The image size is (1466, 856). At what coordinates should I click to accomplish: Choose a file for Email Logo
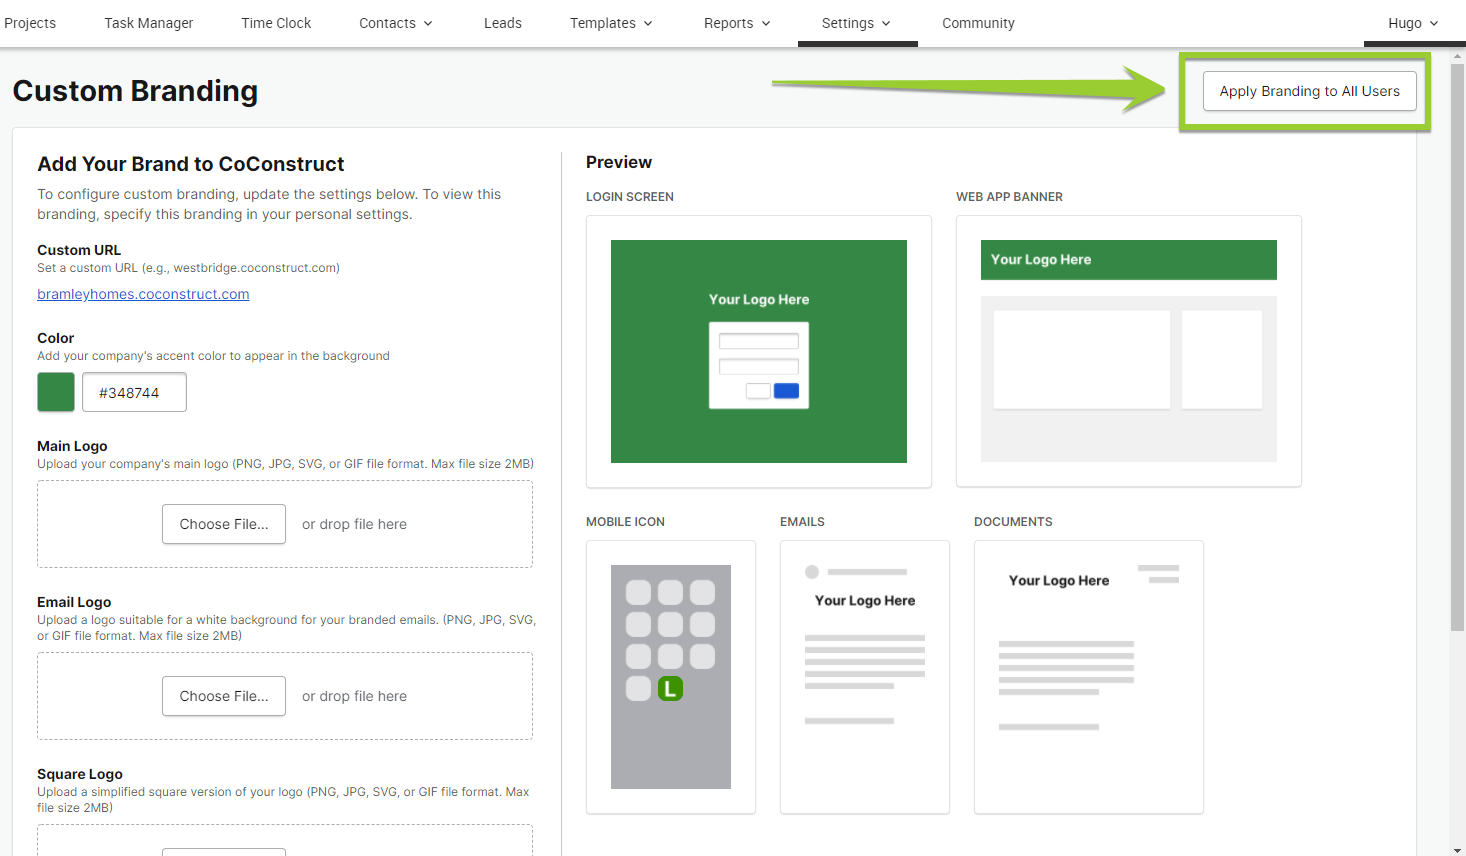click(x=224, y=696)
